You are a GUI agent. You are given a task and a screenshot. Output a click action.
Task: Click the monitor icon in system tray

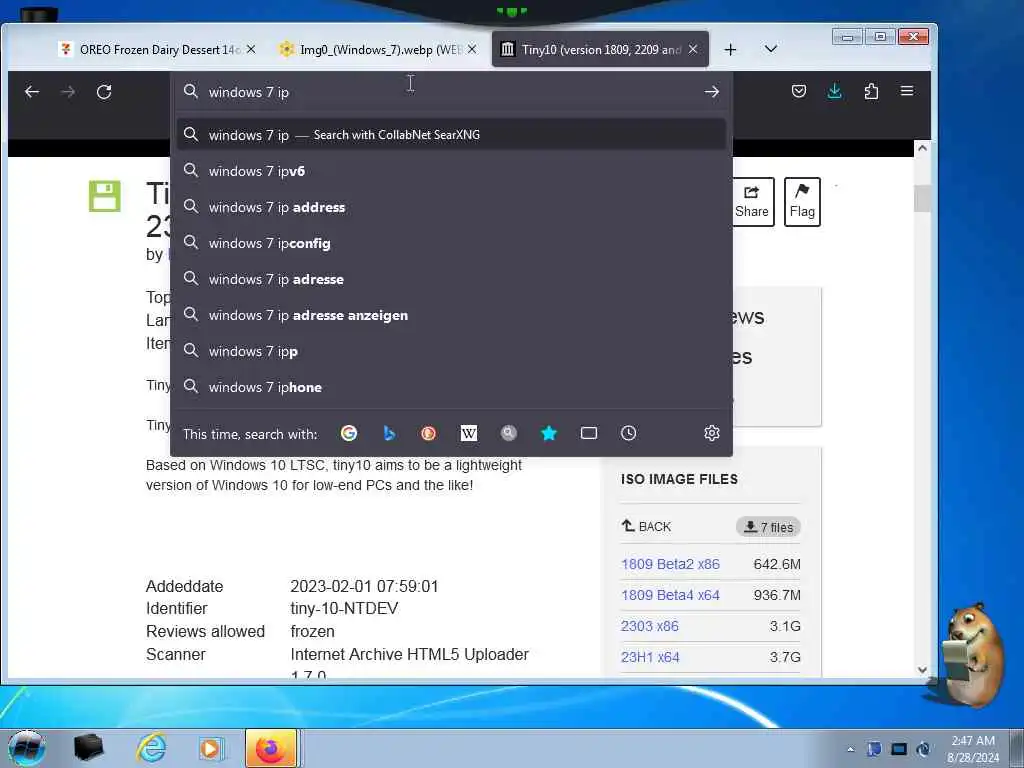(899, 749)
